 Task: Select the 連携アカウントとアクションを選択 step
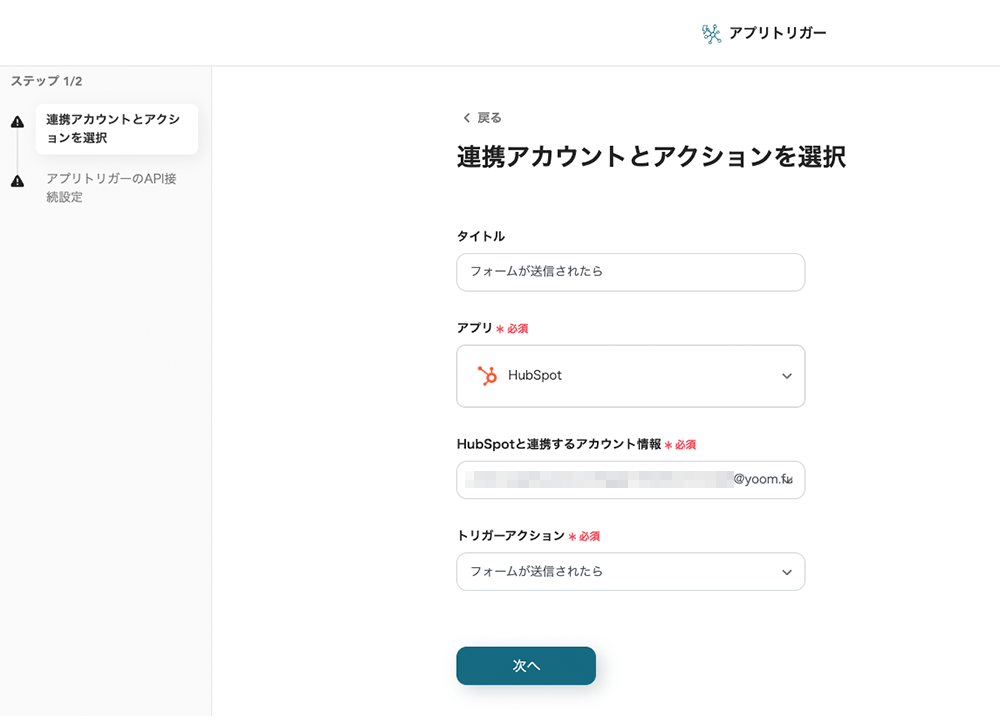click(x=116, y=129)
